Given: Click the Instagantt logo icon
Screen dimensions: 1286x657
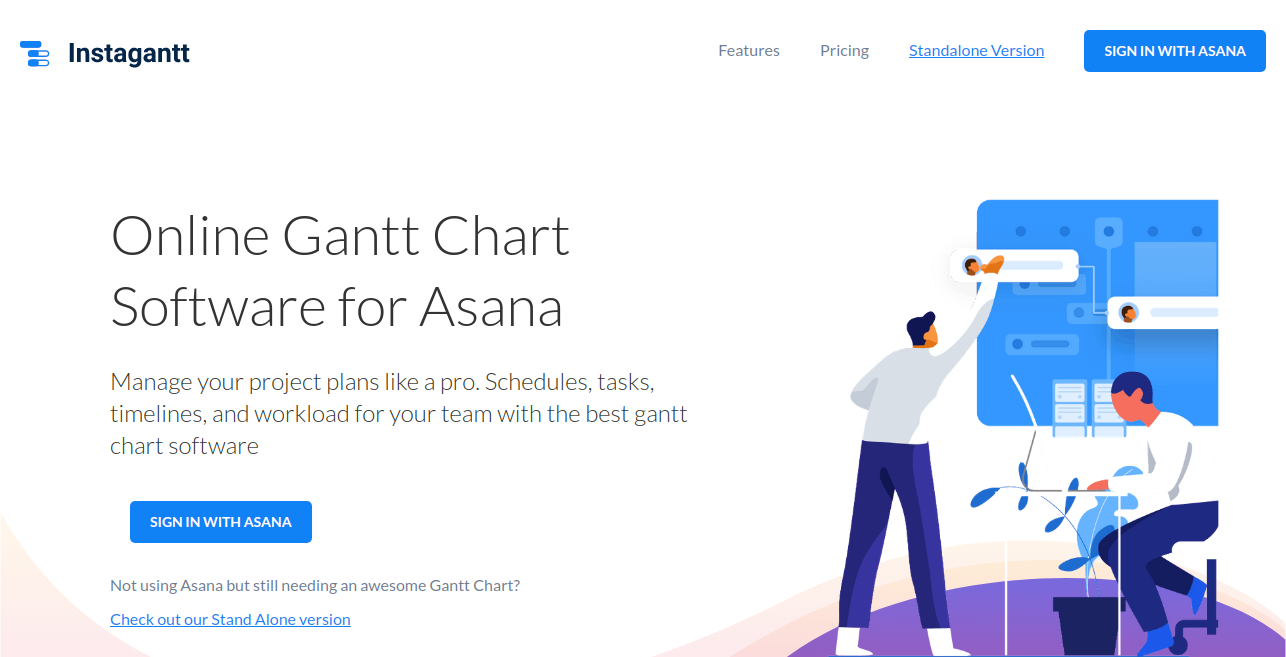Looking at the screenshot, I should click(35, 53).
